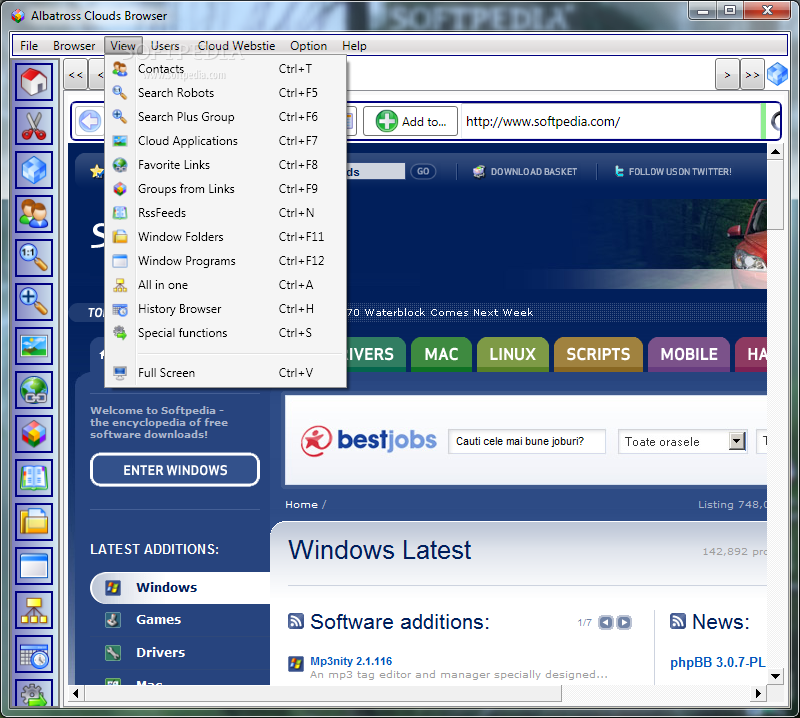Image resolution: width=800 pixels, height=718 pixels.
Task: Switch to the MAC category tab
Action: pyautogui.click(x=441, y=354)
